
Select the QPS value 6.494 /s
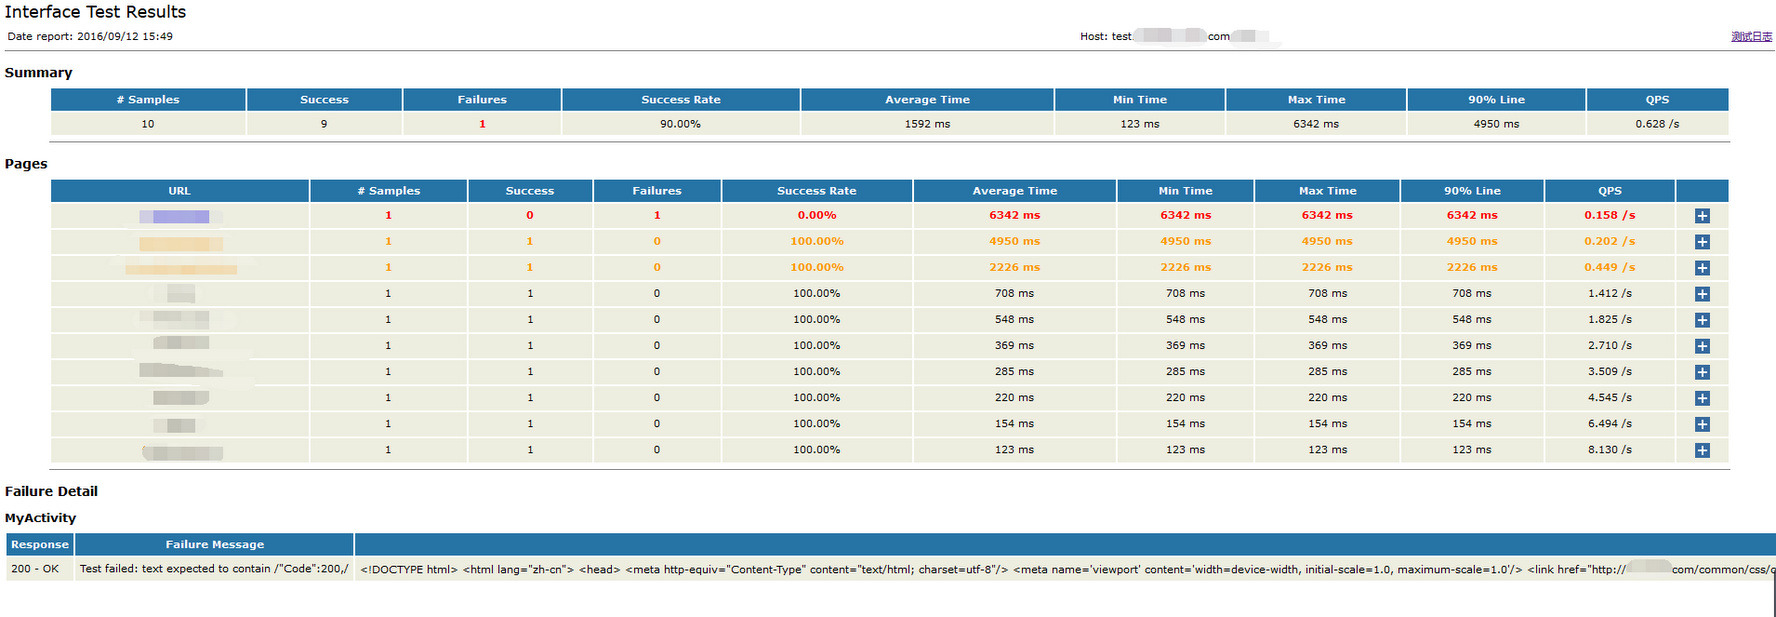click(1610, 423)
